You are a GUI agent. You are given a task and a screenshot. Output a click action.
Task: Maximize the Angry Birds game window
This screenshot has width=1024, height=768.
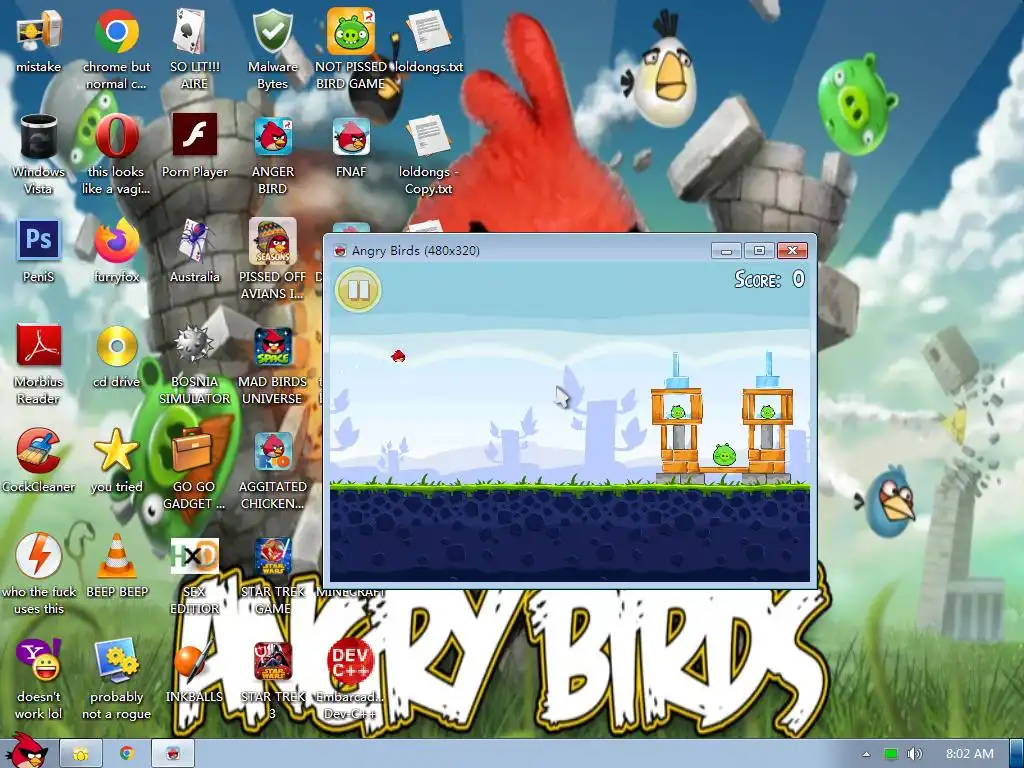(x=759, y=250)
